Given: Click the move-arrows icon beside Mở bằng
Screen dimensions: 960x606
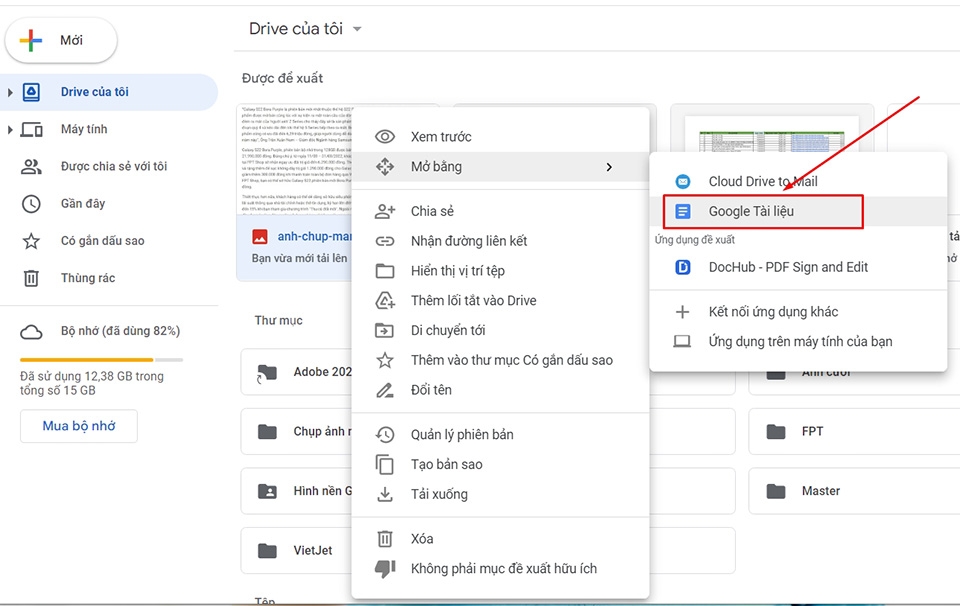Looking at the screenshot, I should click(384, 166).
